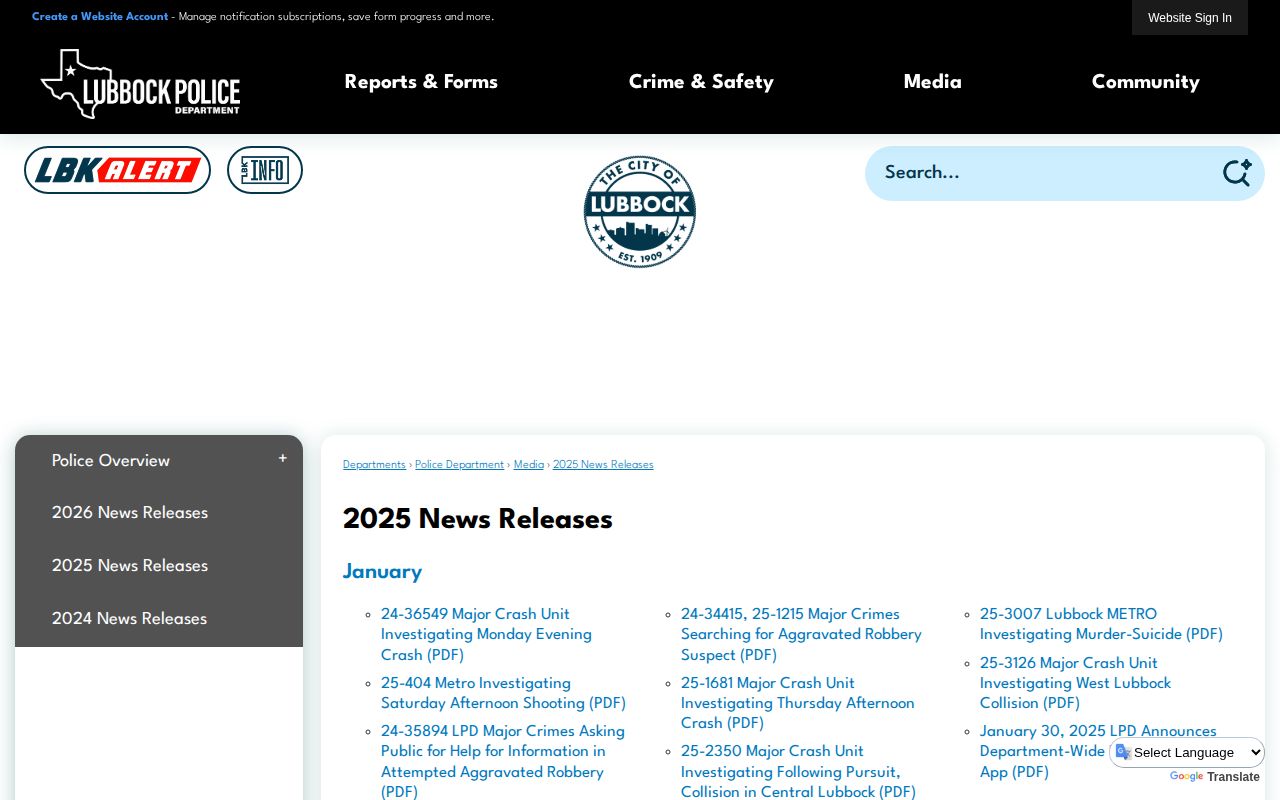Open 24-34415 Aggravated Robbery Suspect PDF
Viewport: 1280px width, 800px height.
[801, 635]
